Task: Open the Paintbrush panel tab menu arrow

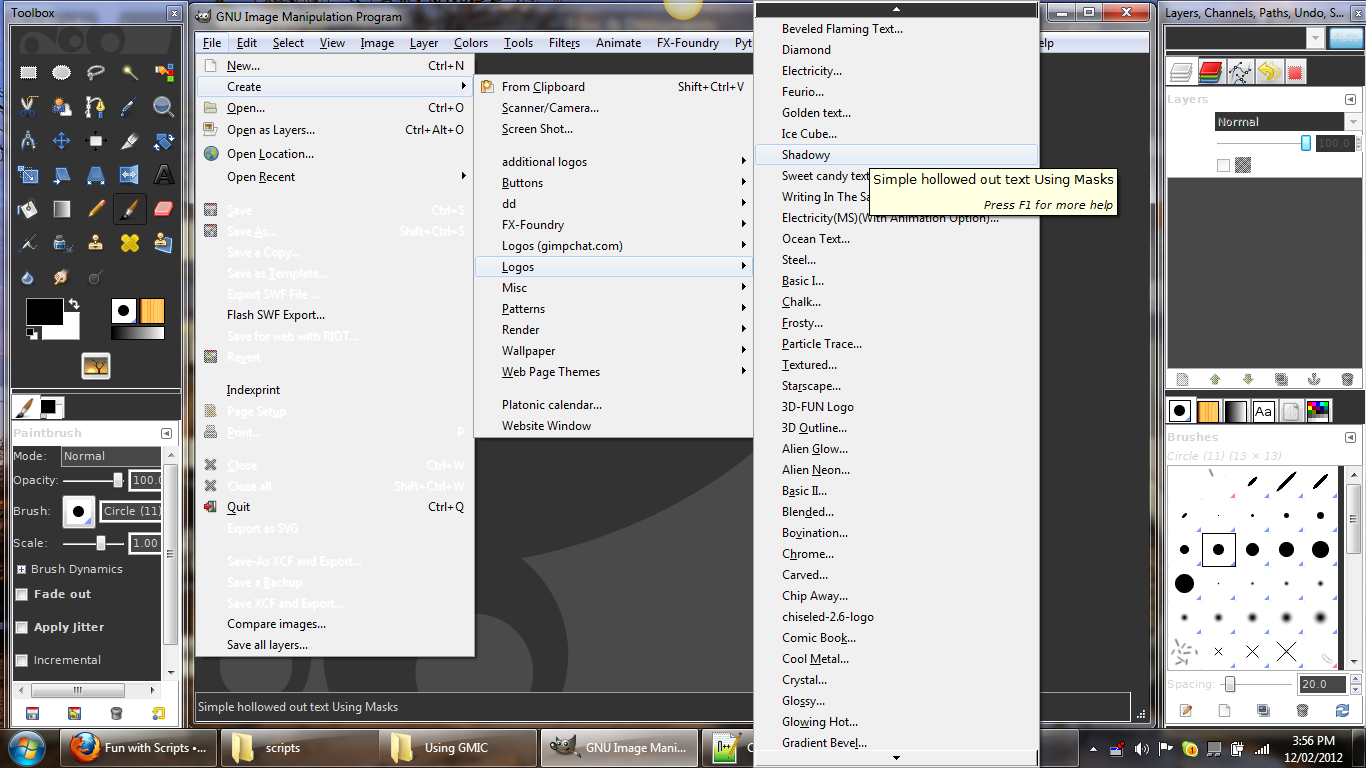Action: [x=166, y=433]
